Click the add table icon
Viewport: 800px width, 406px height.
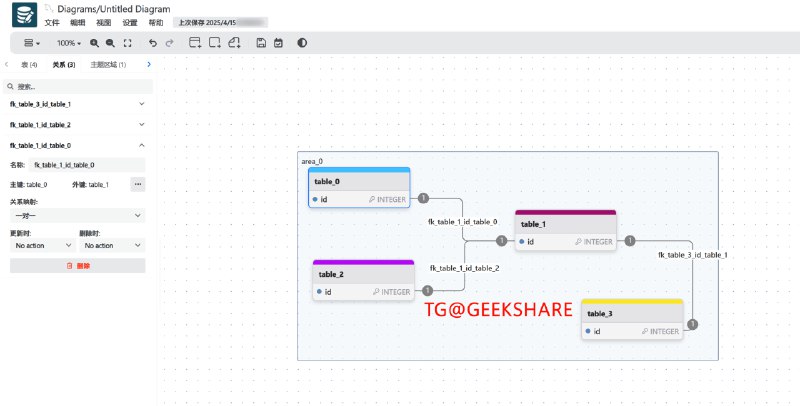[195, 43]
